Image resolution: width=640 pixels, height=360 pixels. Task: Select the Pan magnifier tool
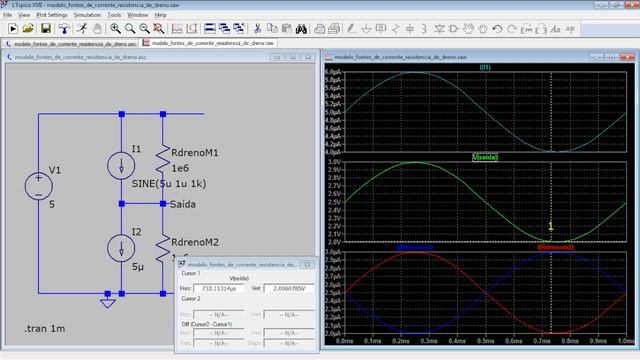[x=130, y=29]
